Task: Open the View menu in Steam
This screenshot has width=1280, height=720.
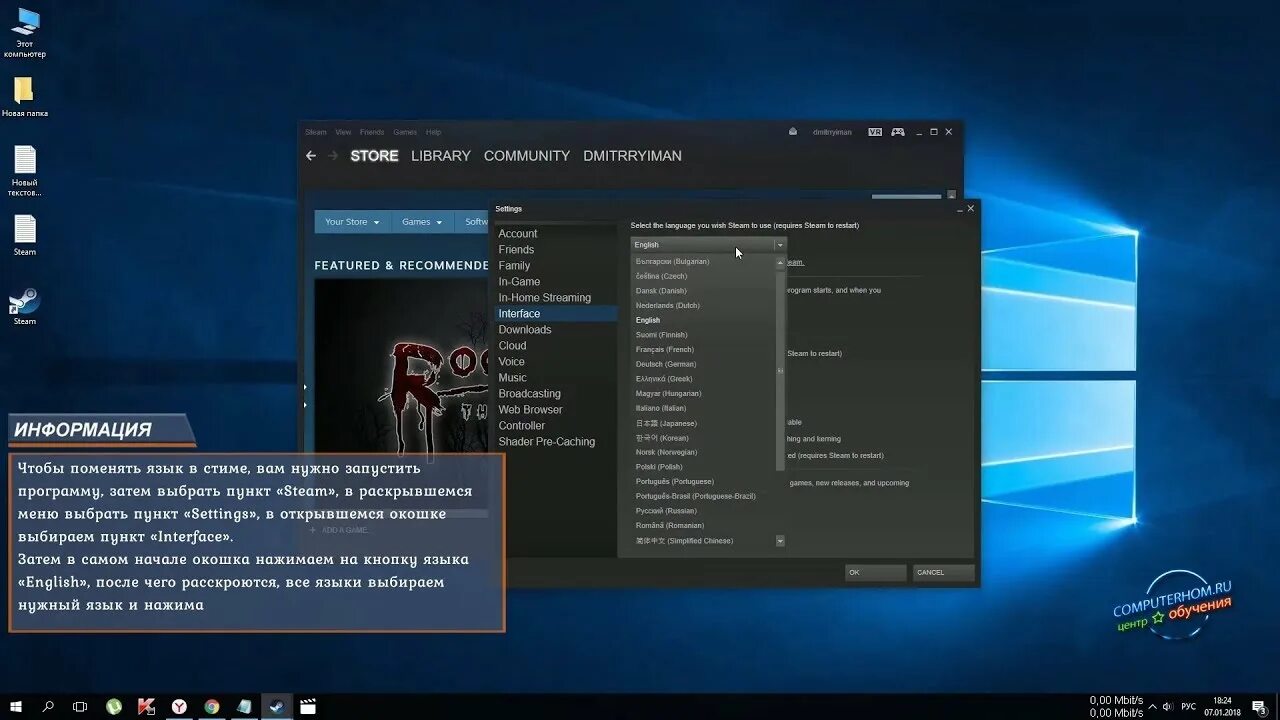Action: point(343,132)
